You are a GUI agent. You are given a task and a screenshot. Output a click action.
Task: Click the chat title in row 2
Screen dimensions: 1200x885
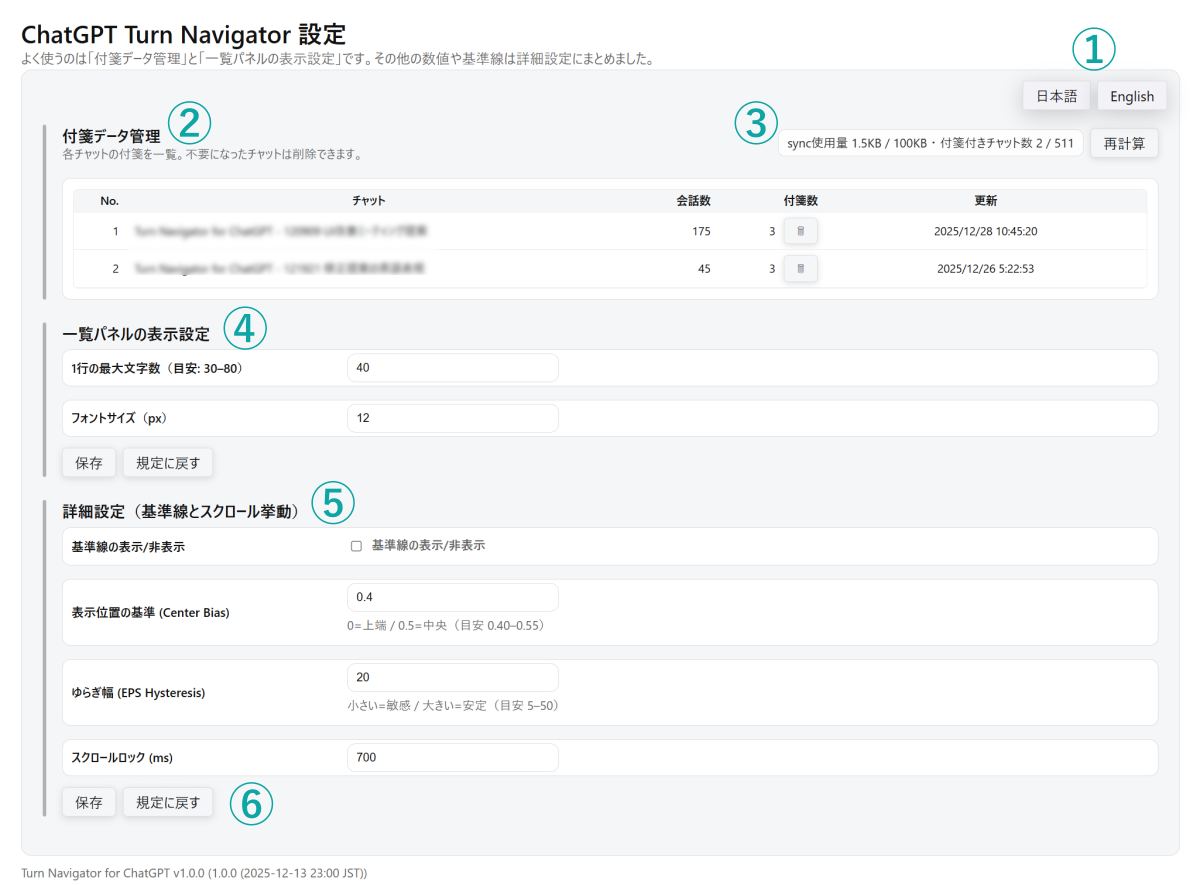(x=280, y=268)
